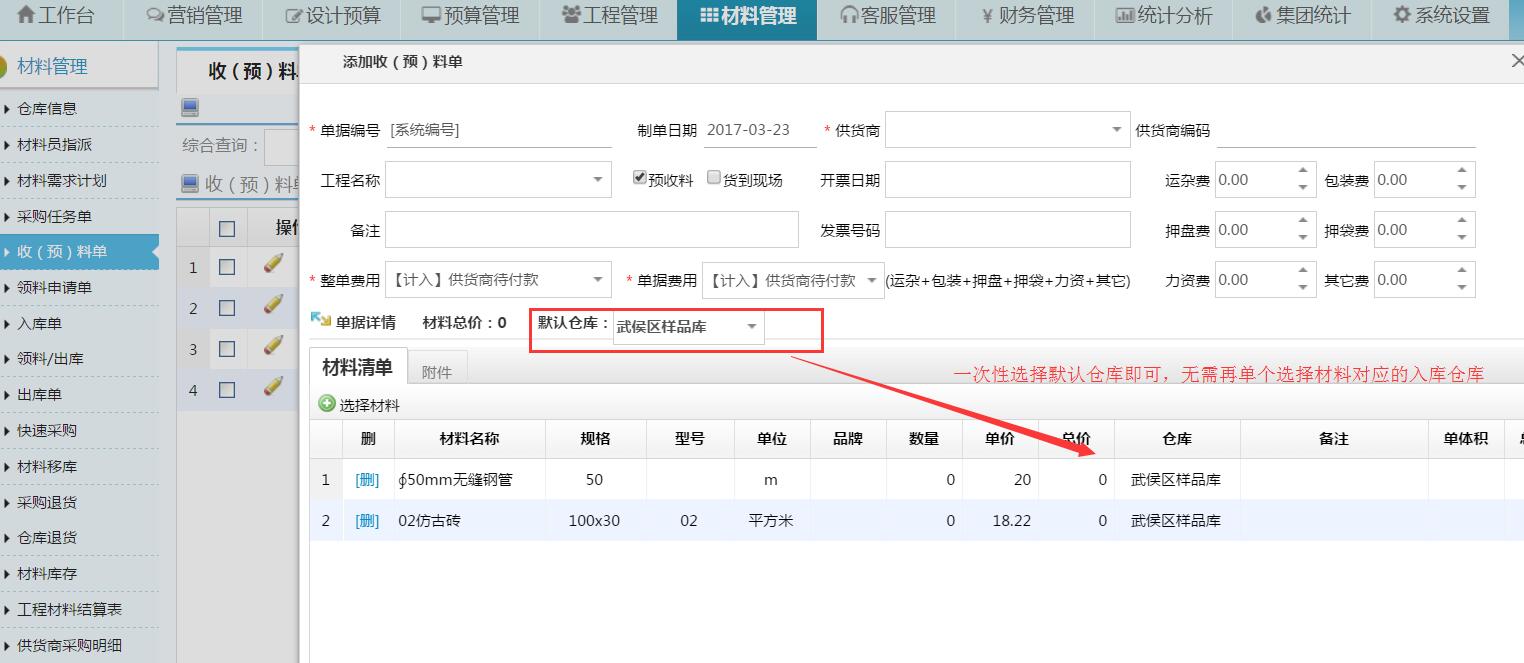Expand the 工程名称 dropdown
Screen dimensions: 1524x663
click(597, 180)
